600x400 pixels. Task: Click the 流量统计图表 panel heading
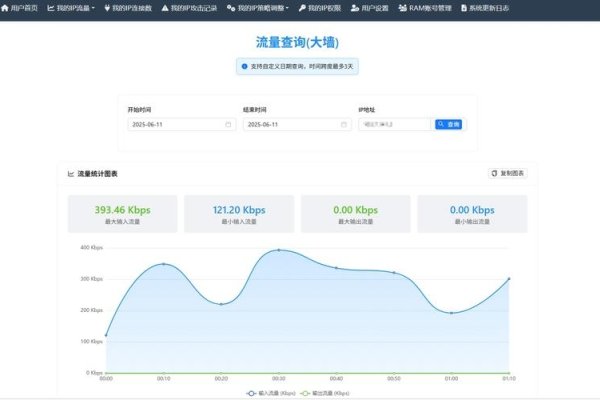pyautogui.click(x=93, y=174)
